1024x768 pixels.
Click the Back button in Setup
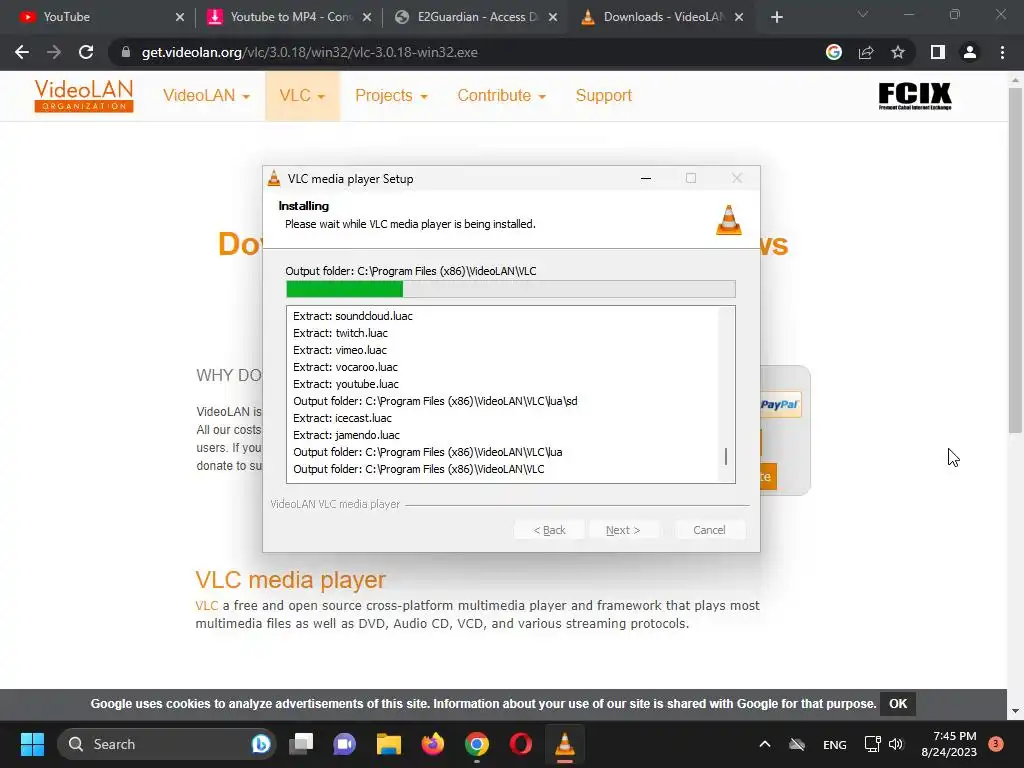tap(549, 530)
